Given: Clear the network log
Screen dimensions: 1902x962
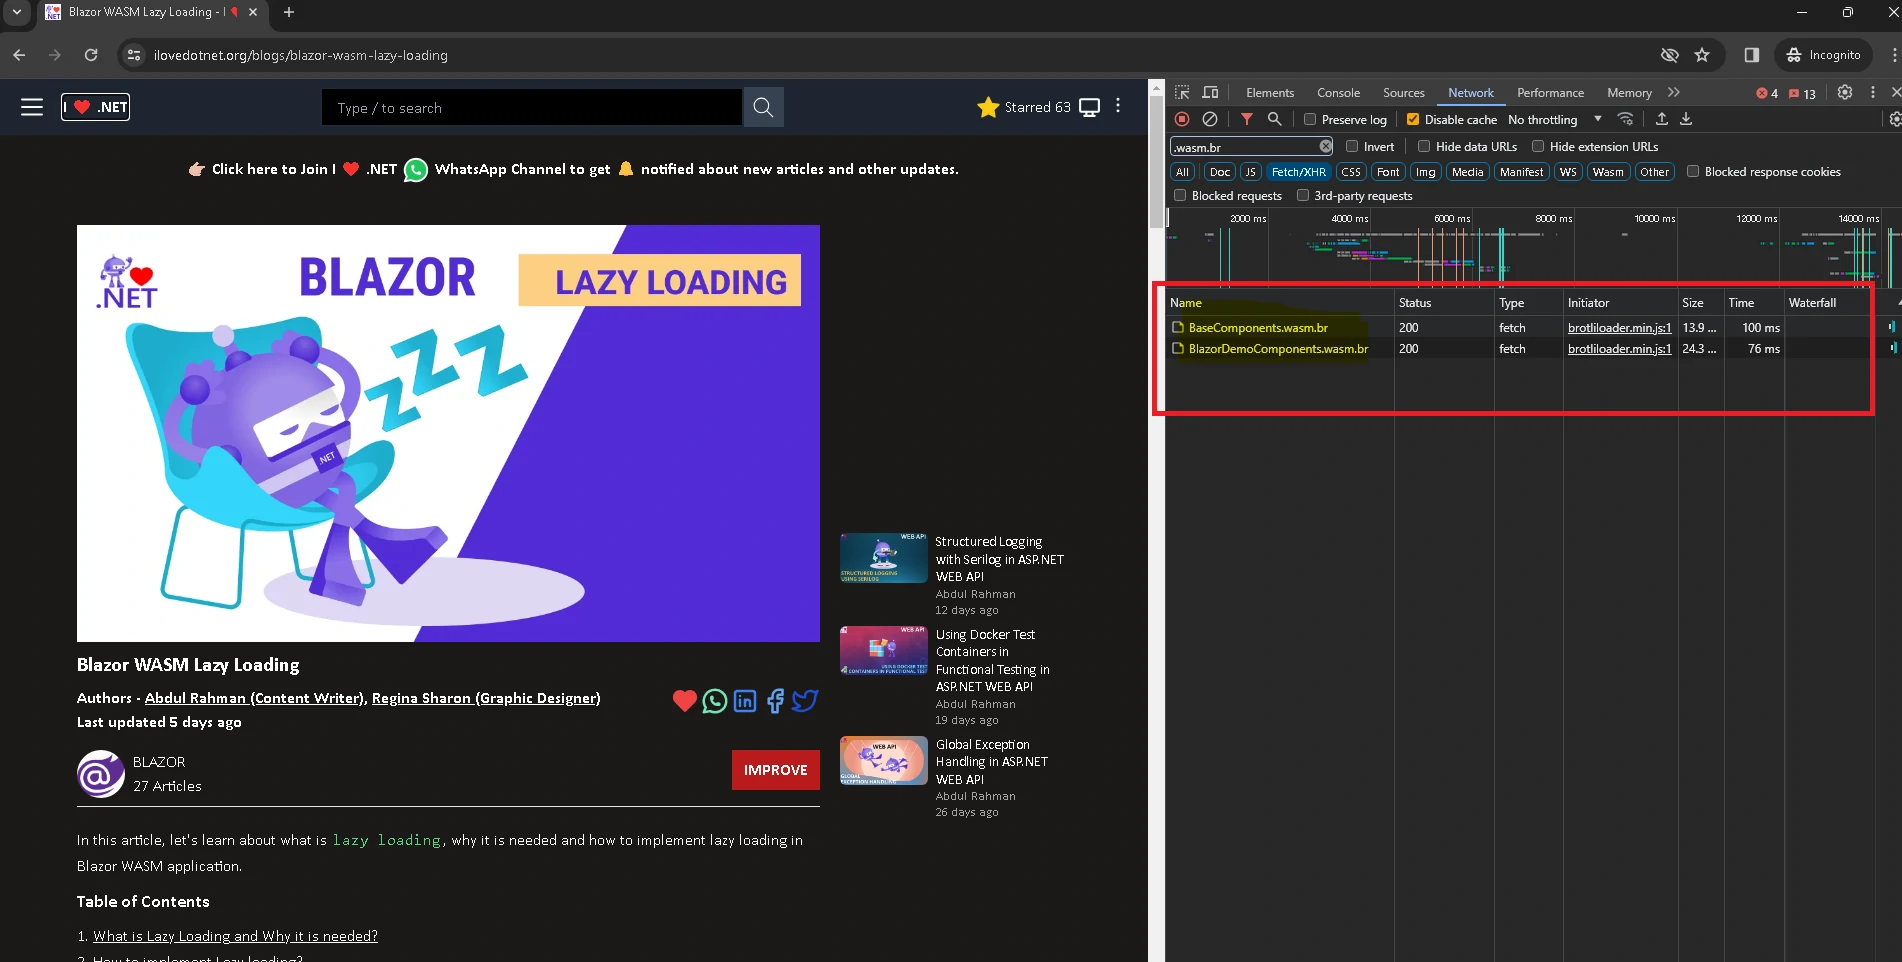Looking at the screenshot, I should click(x=1210, y=119).
